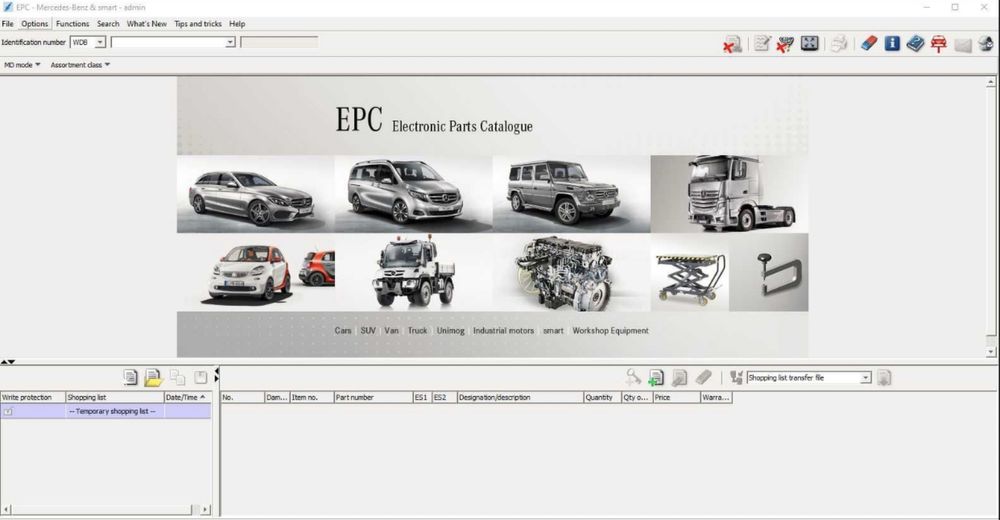Image resolution: width=1000 pixels, height=520 pixels.
Task: Open the MD mode dropdown
Action: tap(22, 64)
